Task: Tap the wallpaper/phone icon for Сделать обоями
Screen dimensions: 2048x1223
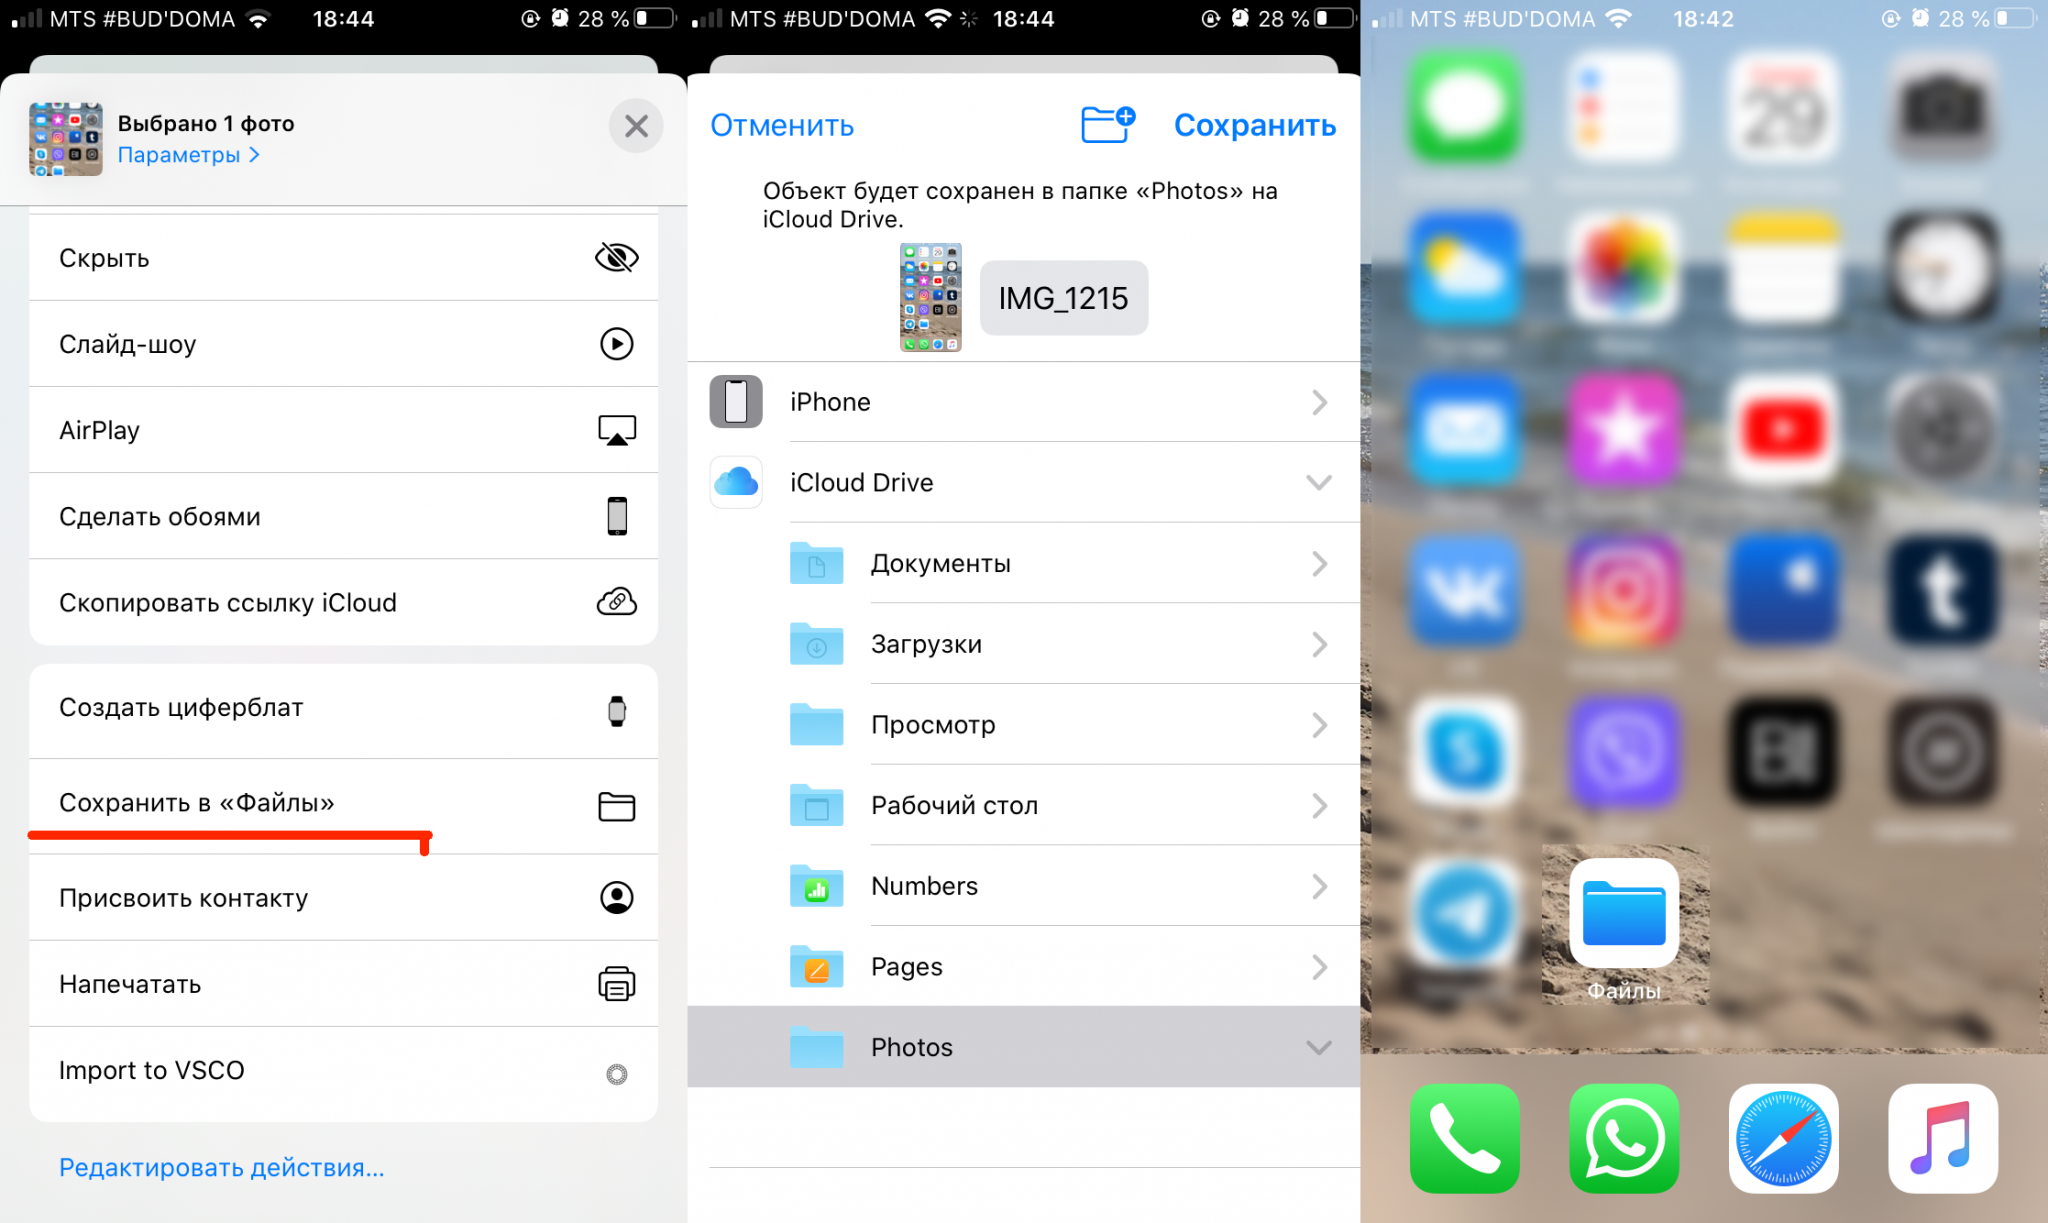Action: [x=617, y=517]
